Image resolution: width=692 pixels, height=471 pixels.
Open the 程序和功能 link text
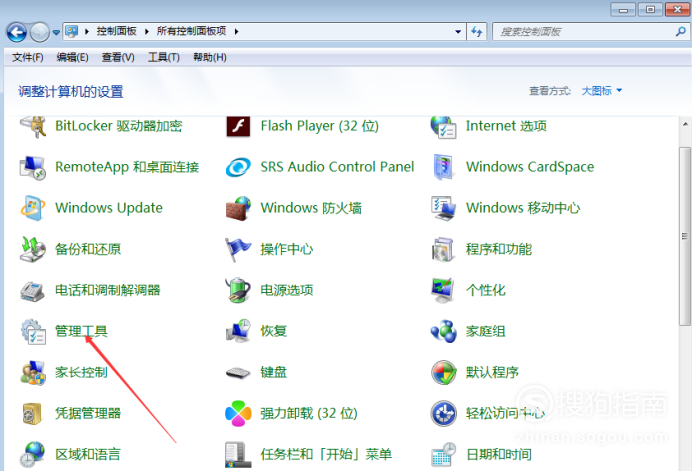(x=499, y=249)
